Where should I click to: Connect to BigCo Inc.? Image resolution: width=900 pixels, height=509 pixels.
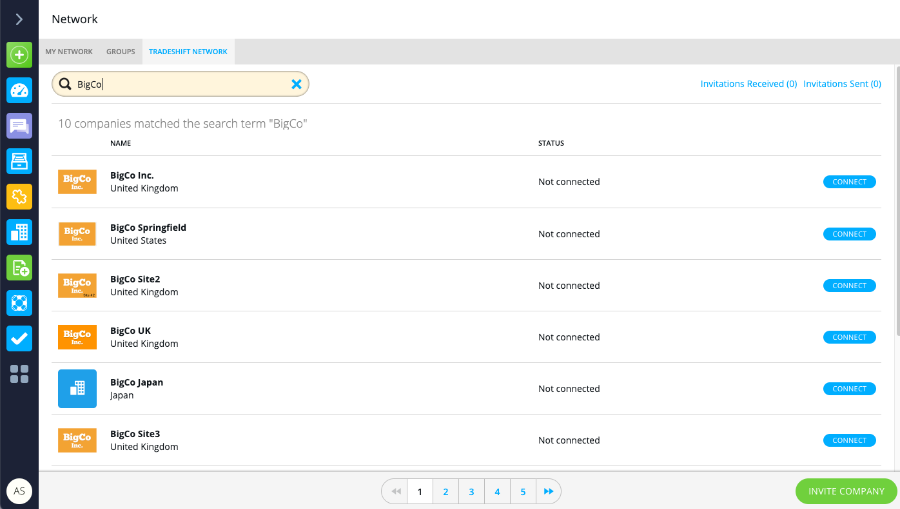coord(849,182)
